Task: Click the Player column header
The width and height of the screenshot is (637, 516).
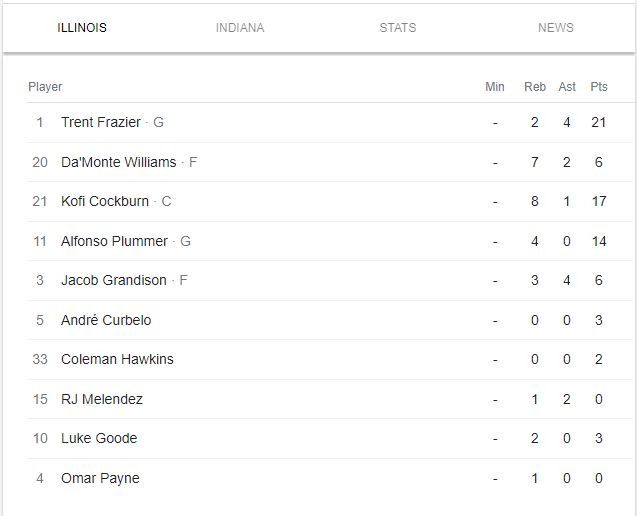Action: point(45,87)
